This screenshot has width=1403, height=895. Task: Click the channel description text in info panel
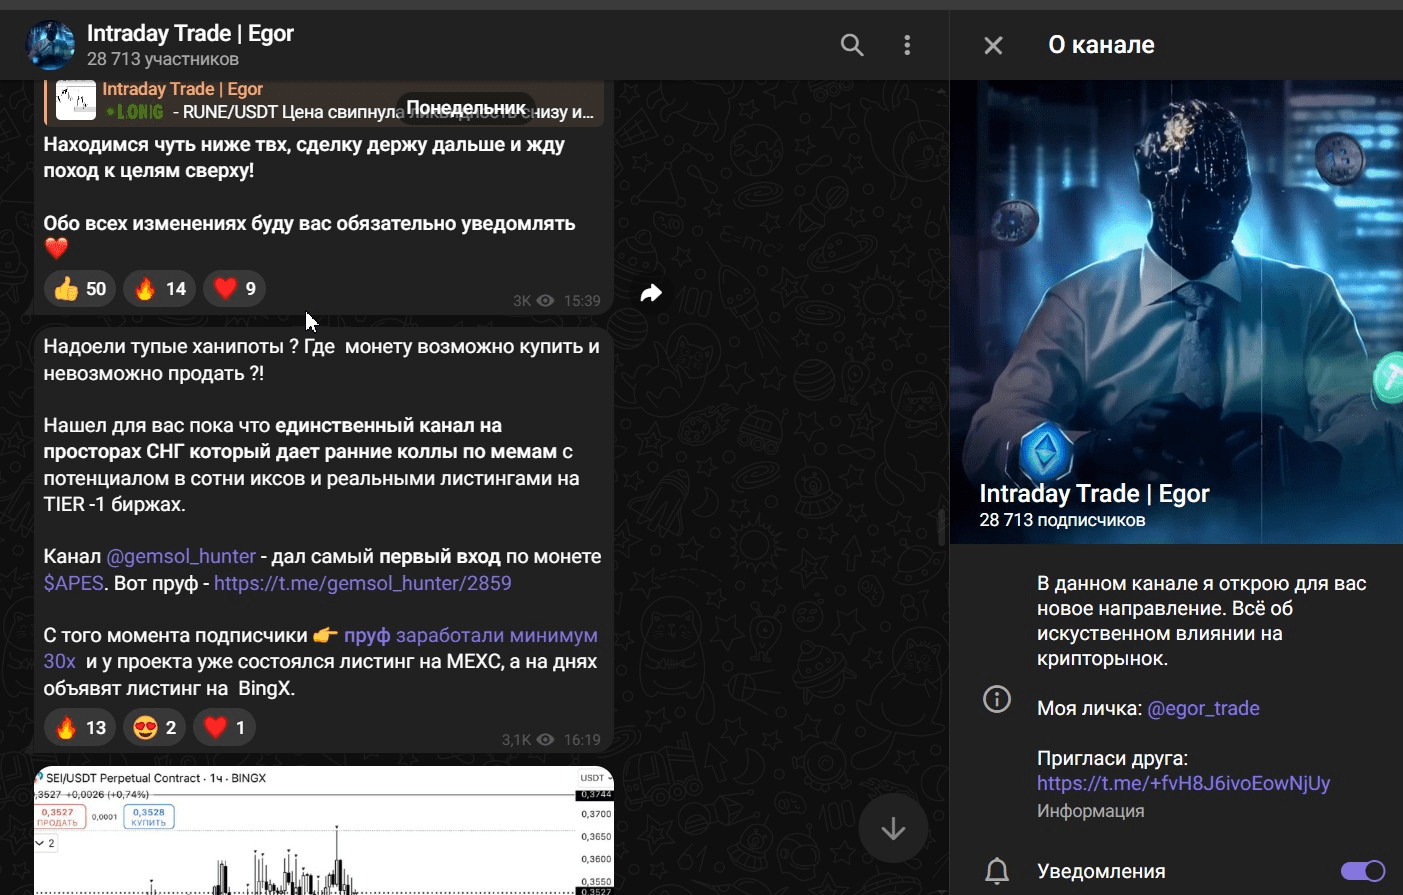[x=1201, y=621]
